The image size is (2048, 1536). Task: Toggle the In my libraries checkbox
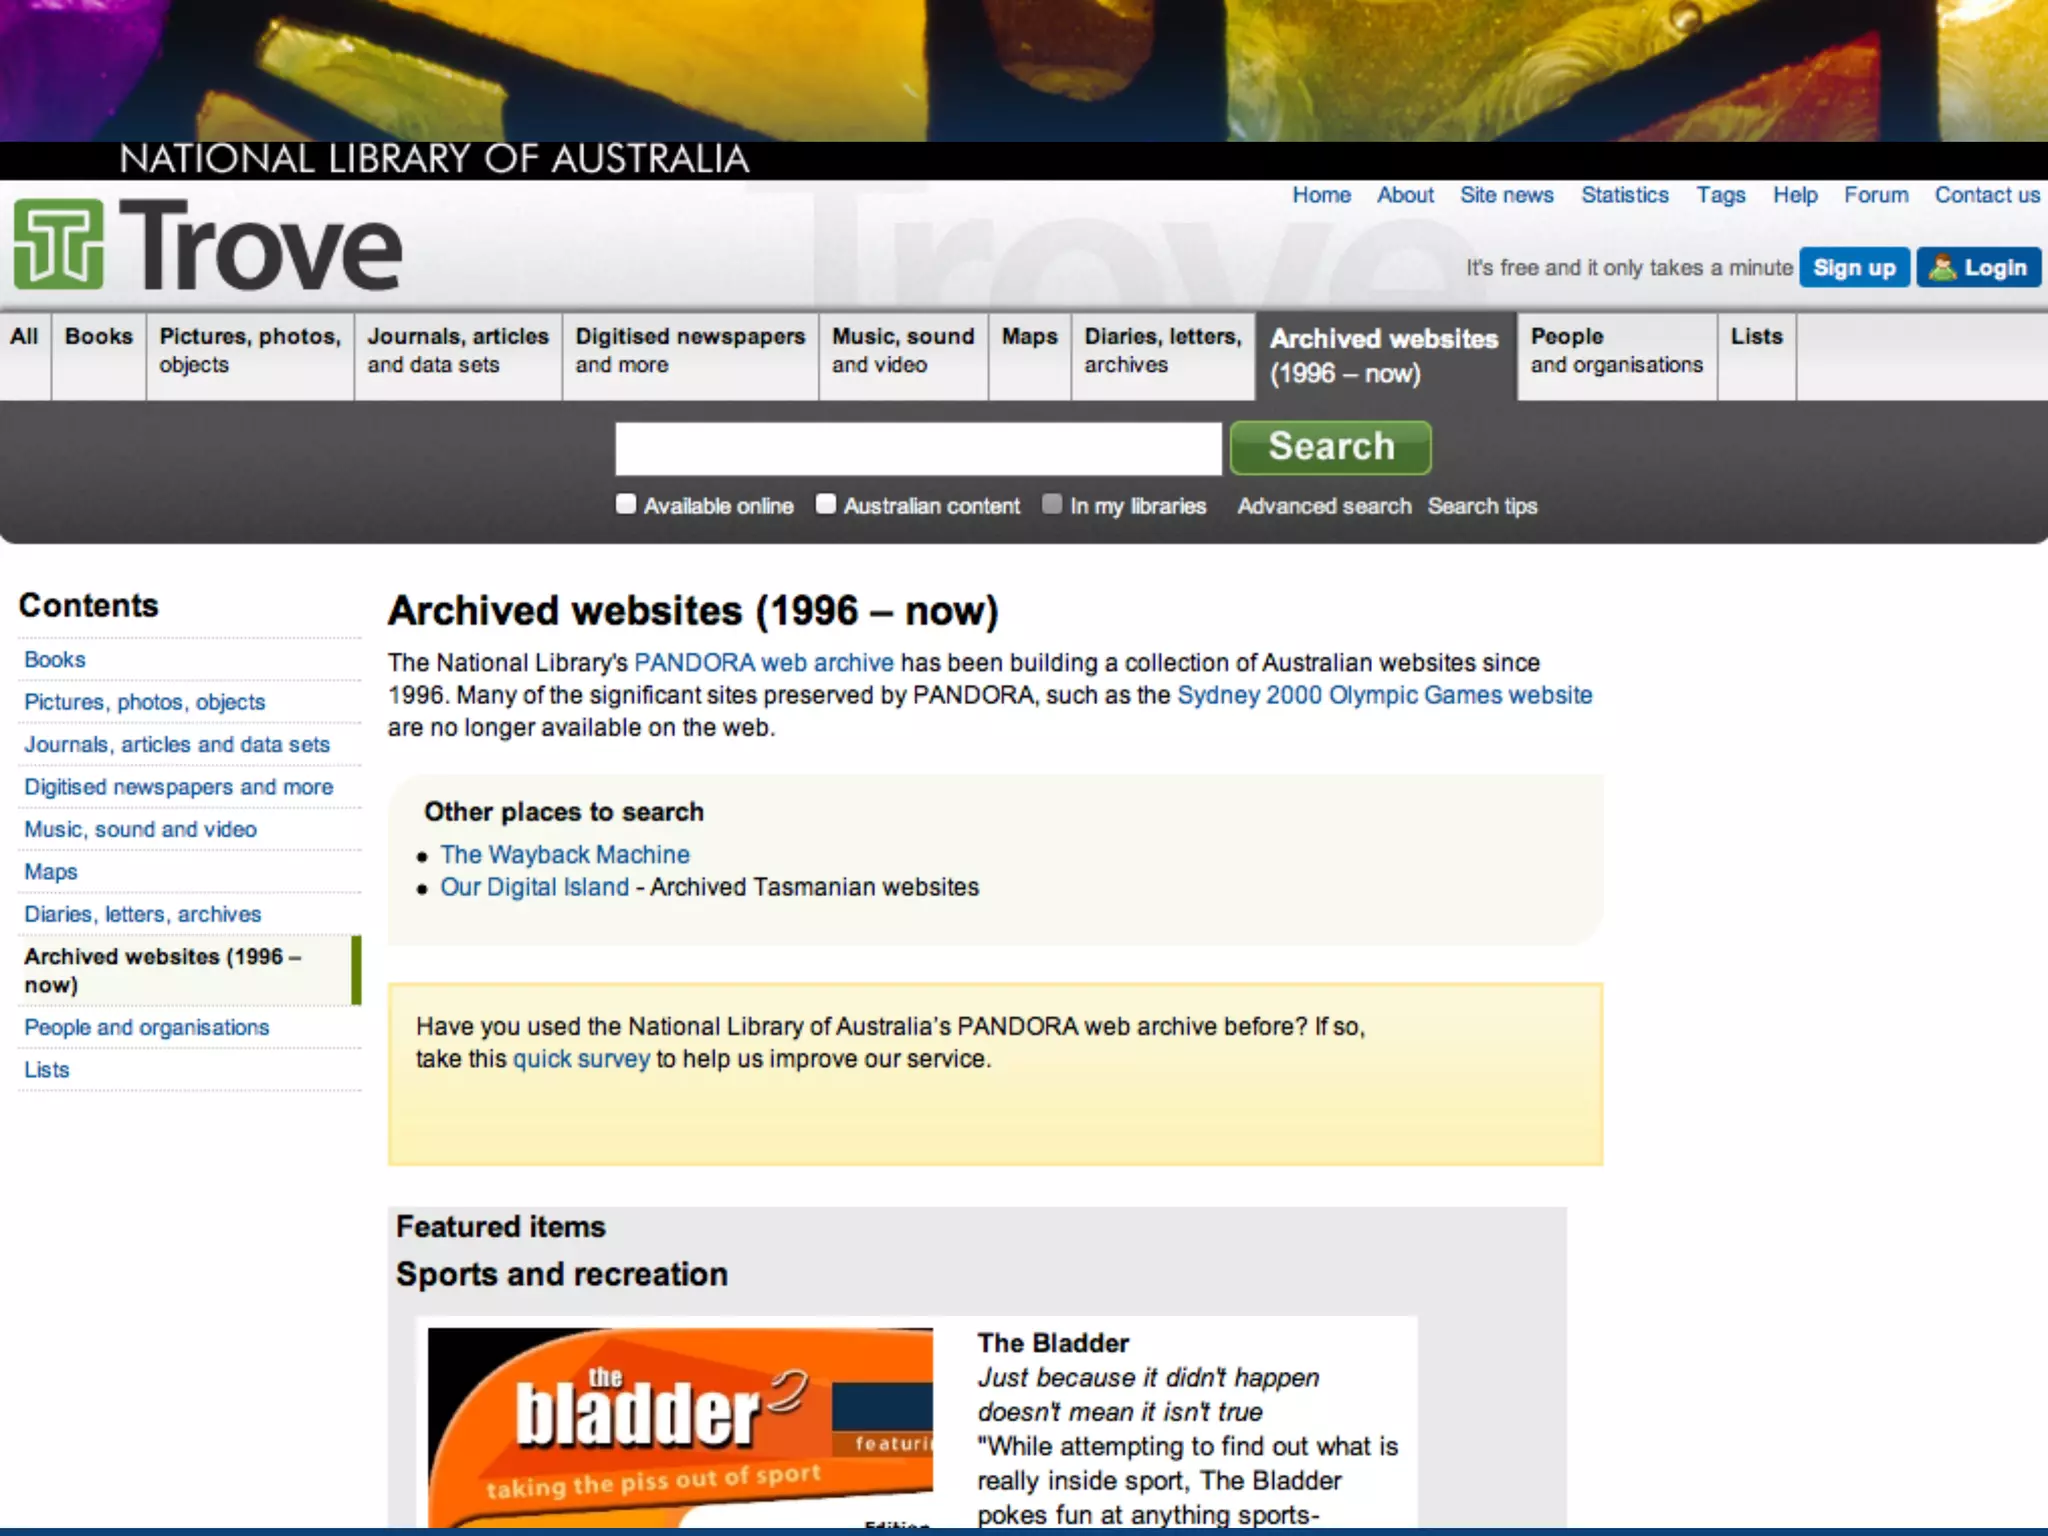point(1052,504)
